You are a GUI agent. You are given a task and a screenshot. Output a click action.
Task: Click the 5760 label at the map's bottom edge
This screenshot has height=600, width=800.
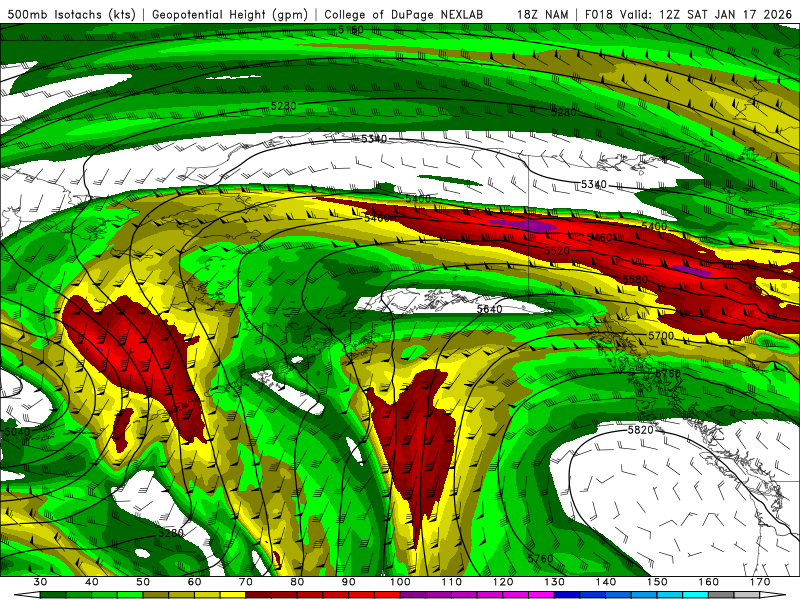541,559
